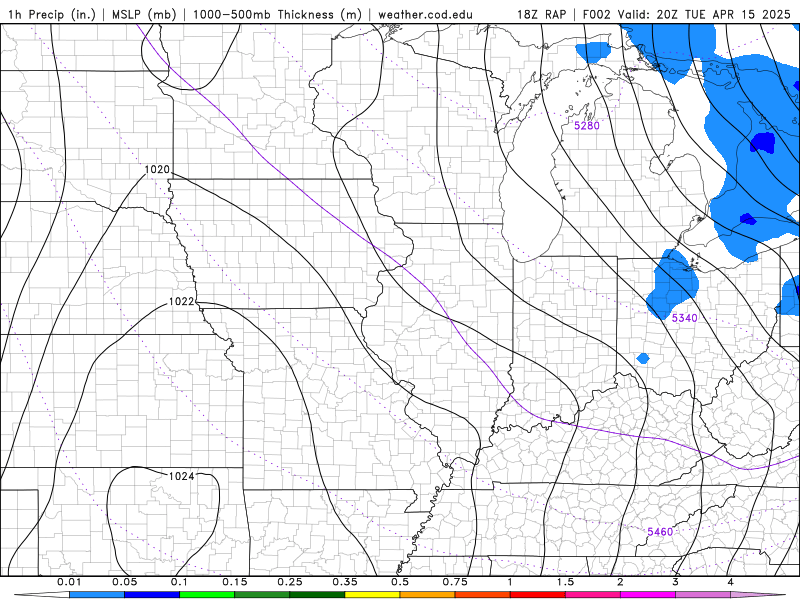Click the 0.05 legend value
This screenshot has height=600, width=800.
(x=124, y=582)
